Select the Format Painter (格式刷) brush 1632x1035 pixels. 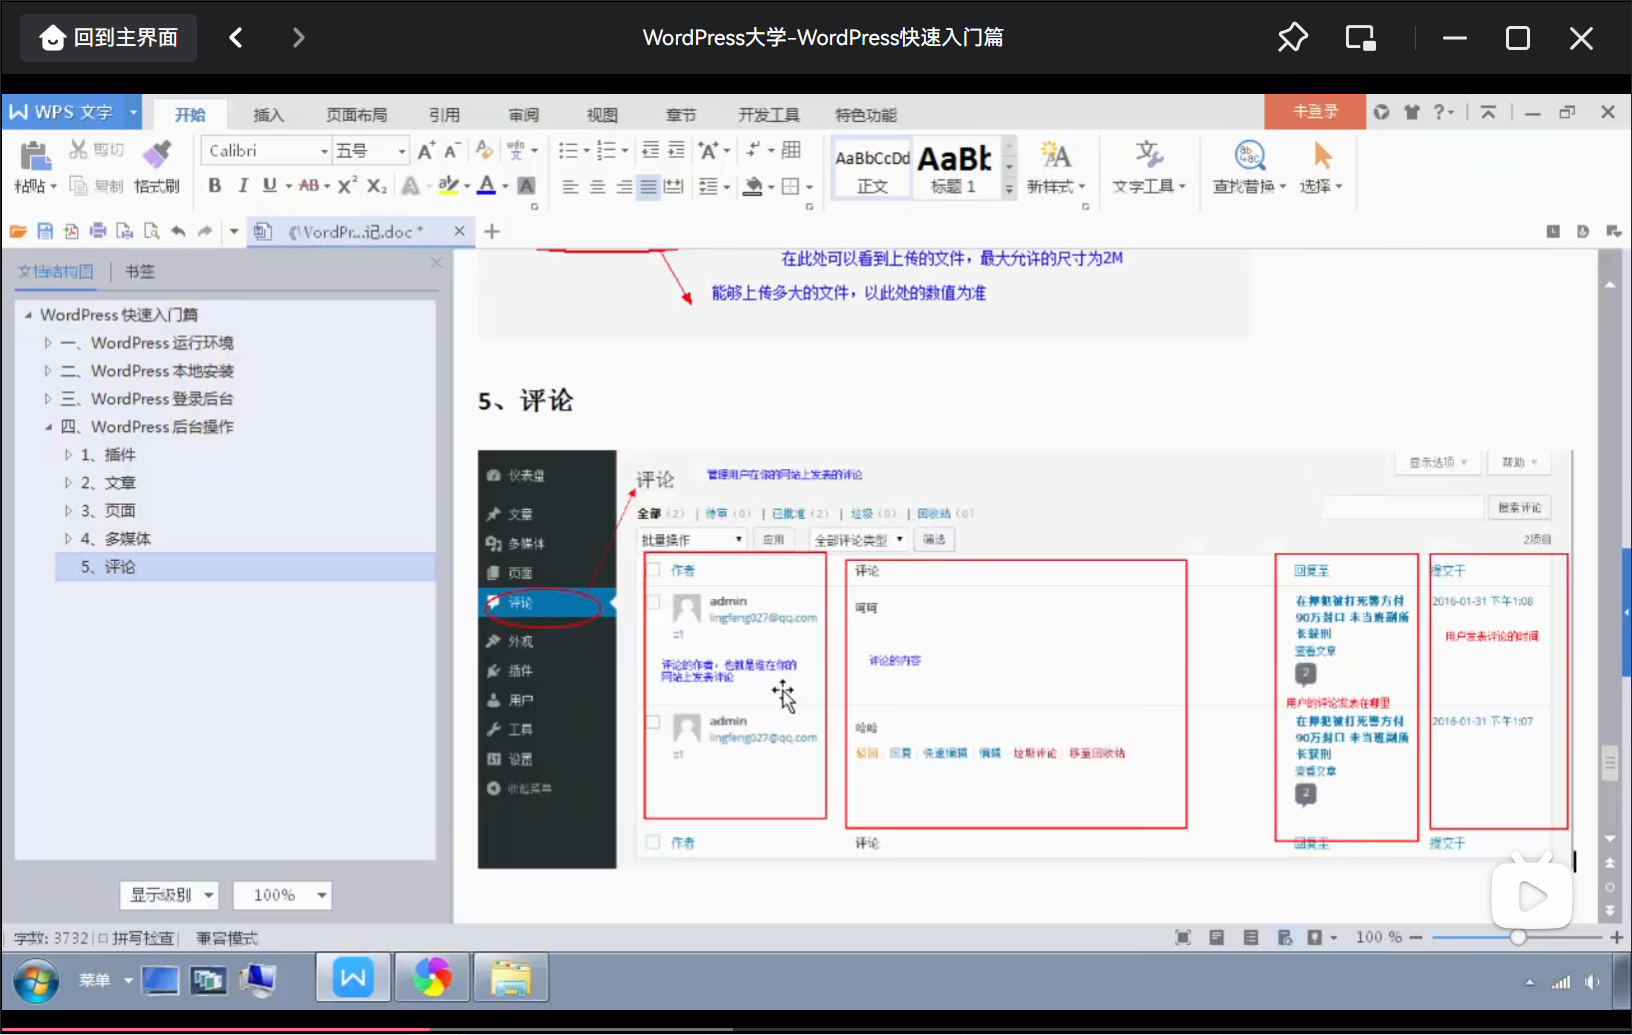(156, 155)
